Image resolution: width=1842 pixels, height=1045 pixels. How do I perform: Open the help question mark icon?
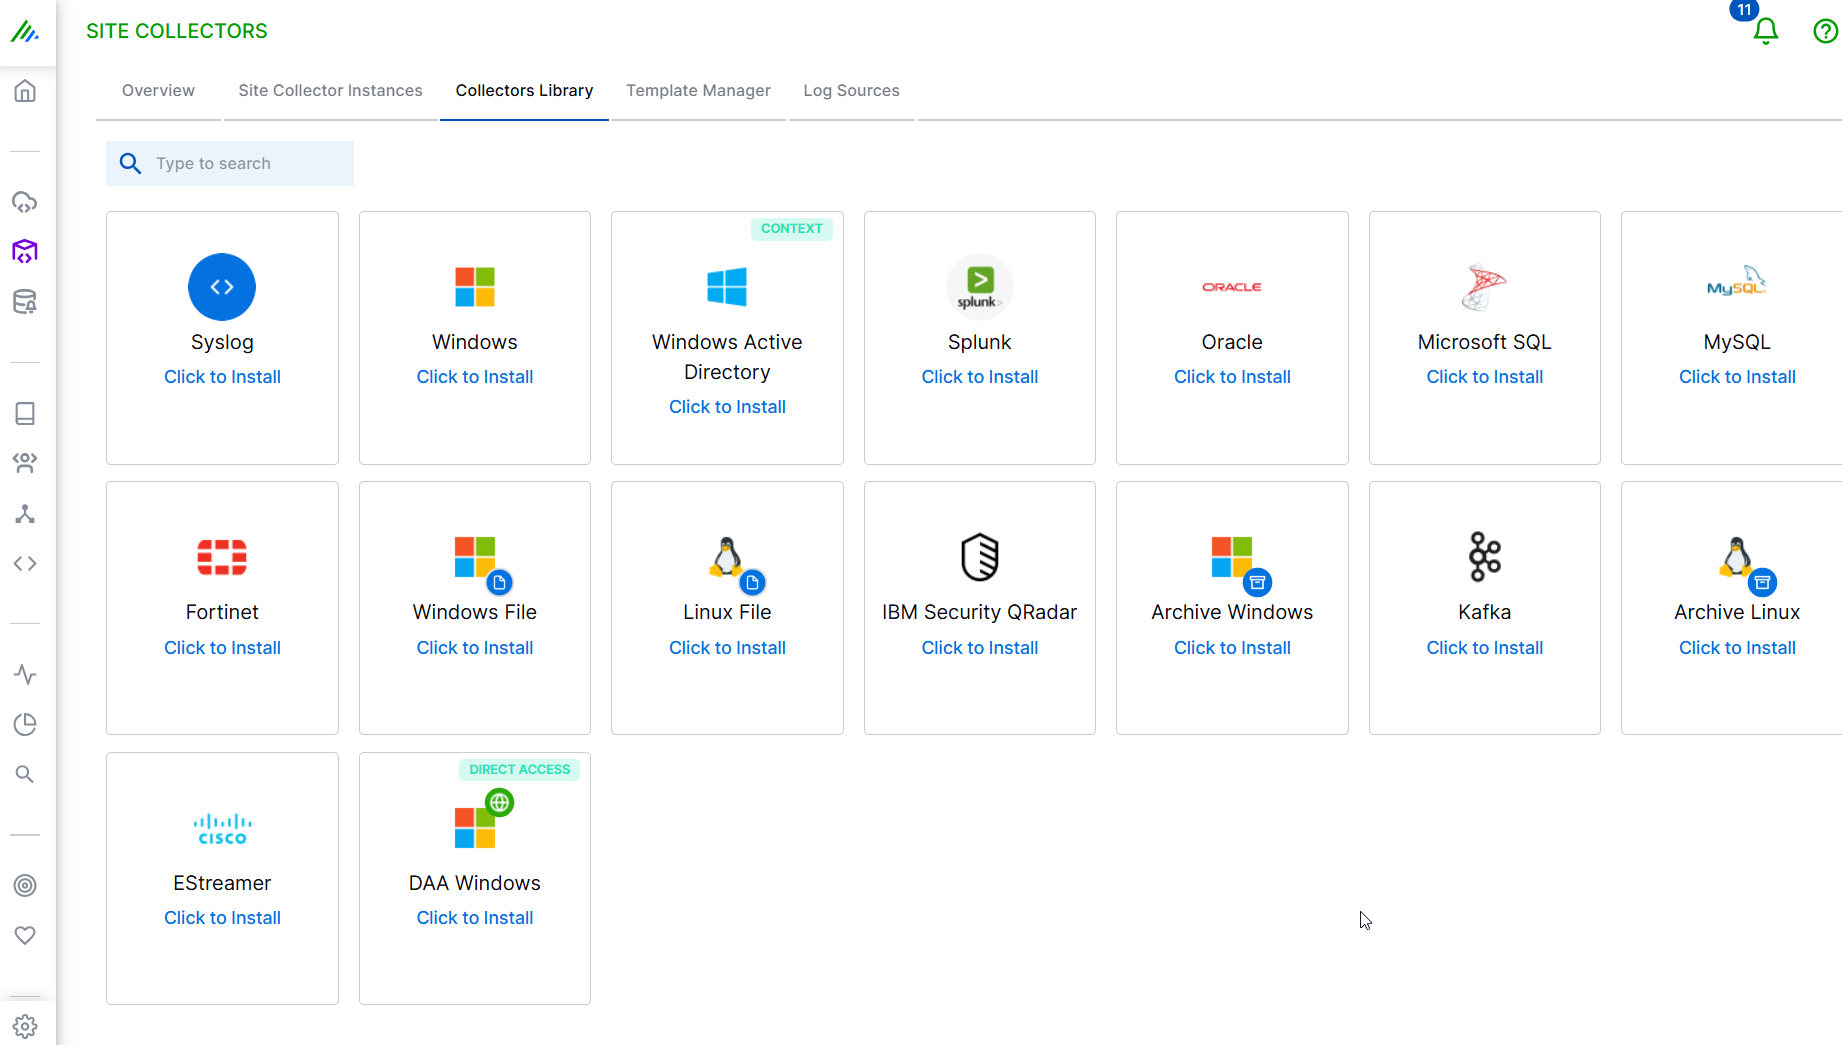1824,31
